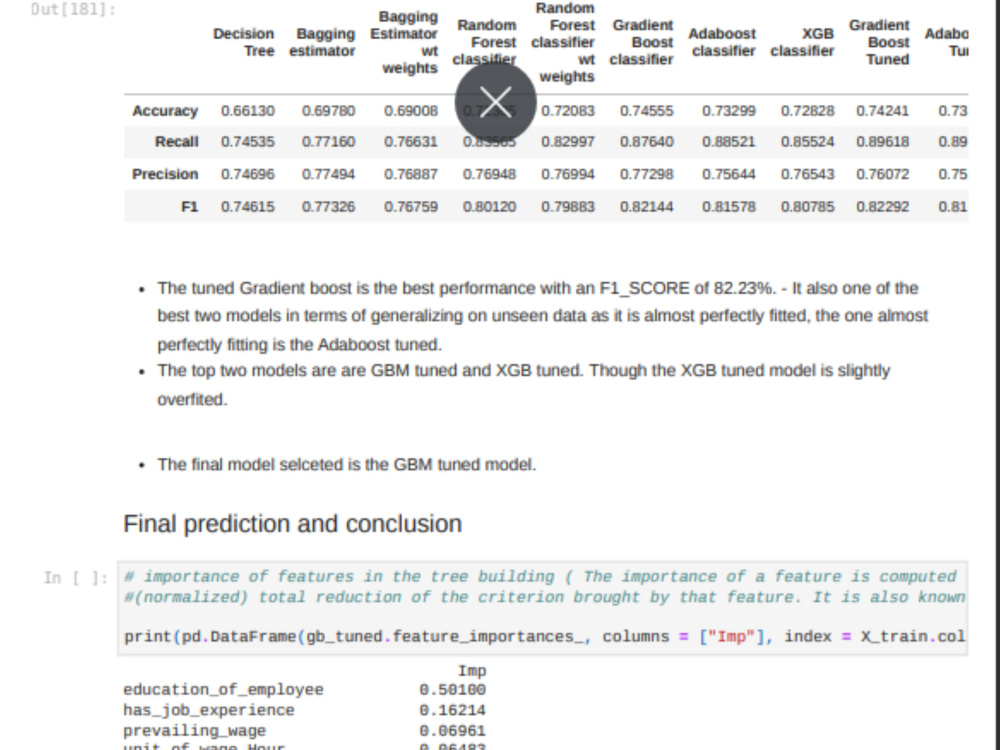
Task: Click the bullet about GBM tuned and XGB tuned
Action: pyautogui.click(x=524, y=385)
